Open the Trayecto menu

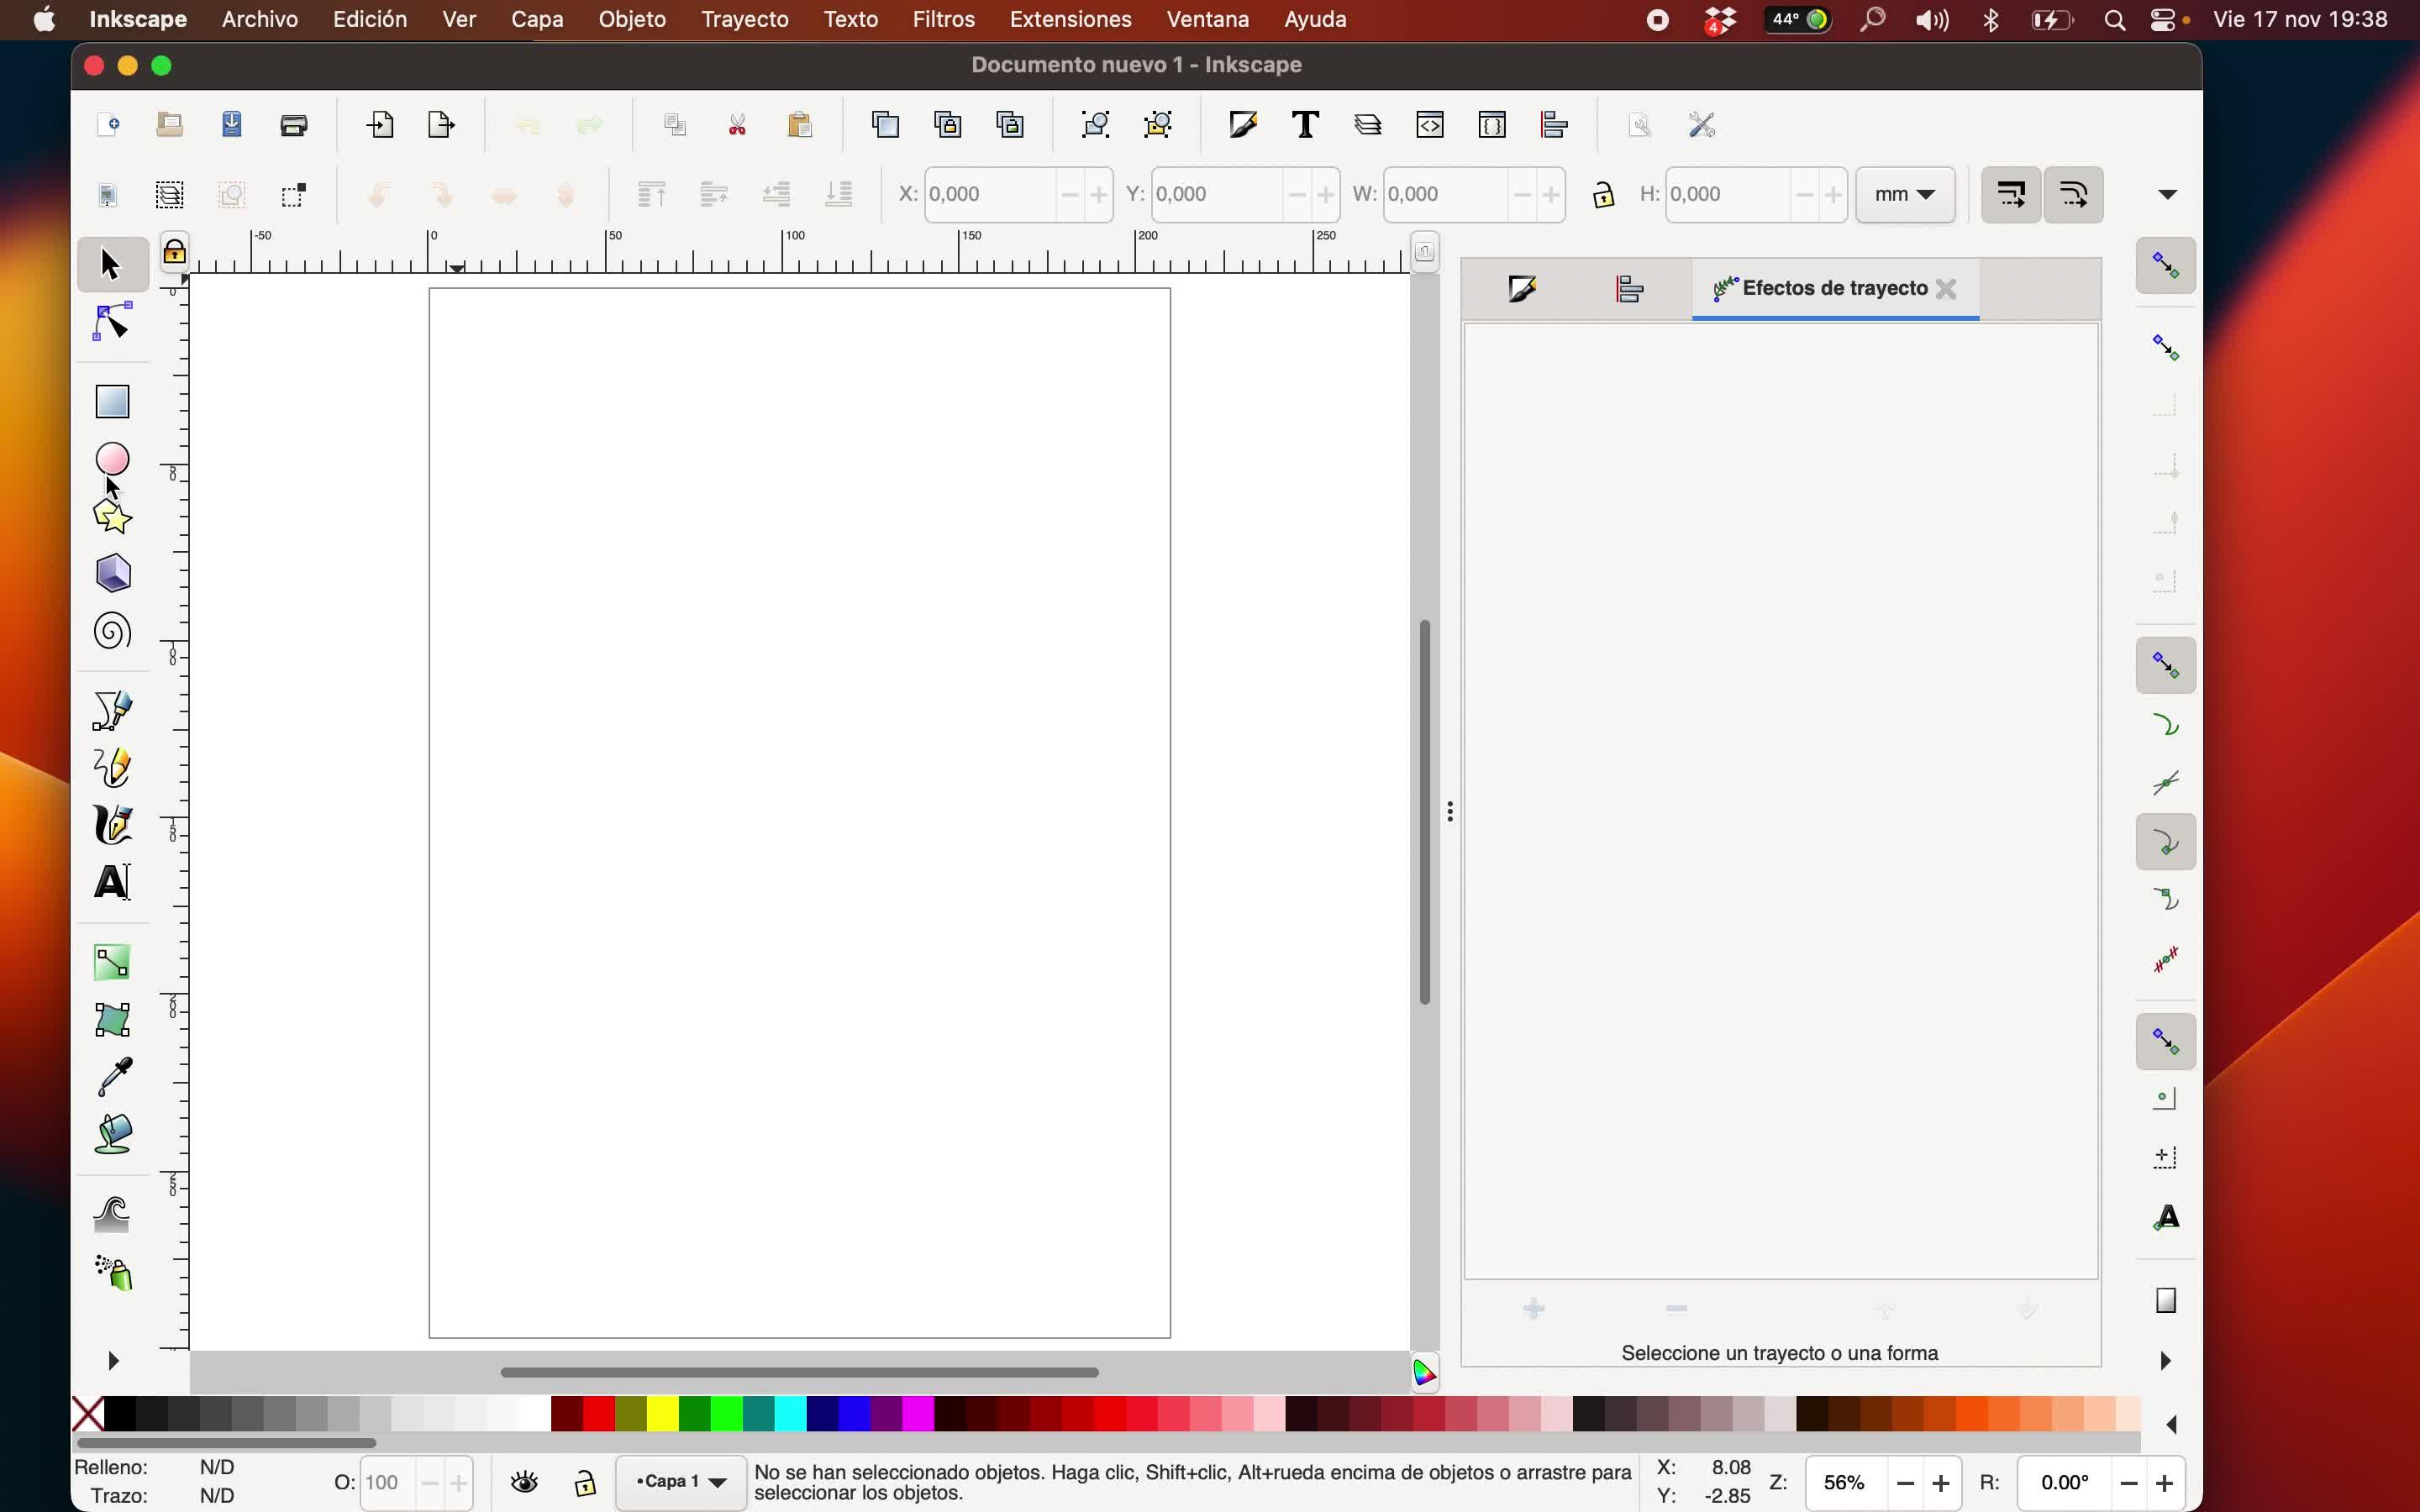[744, 19]
